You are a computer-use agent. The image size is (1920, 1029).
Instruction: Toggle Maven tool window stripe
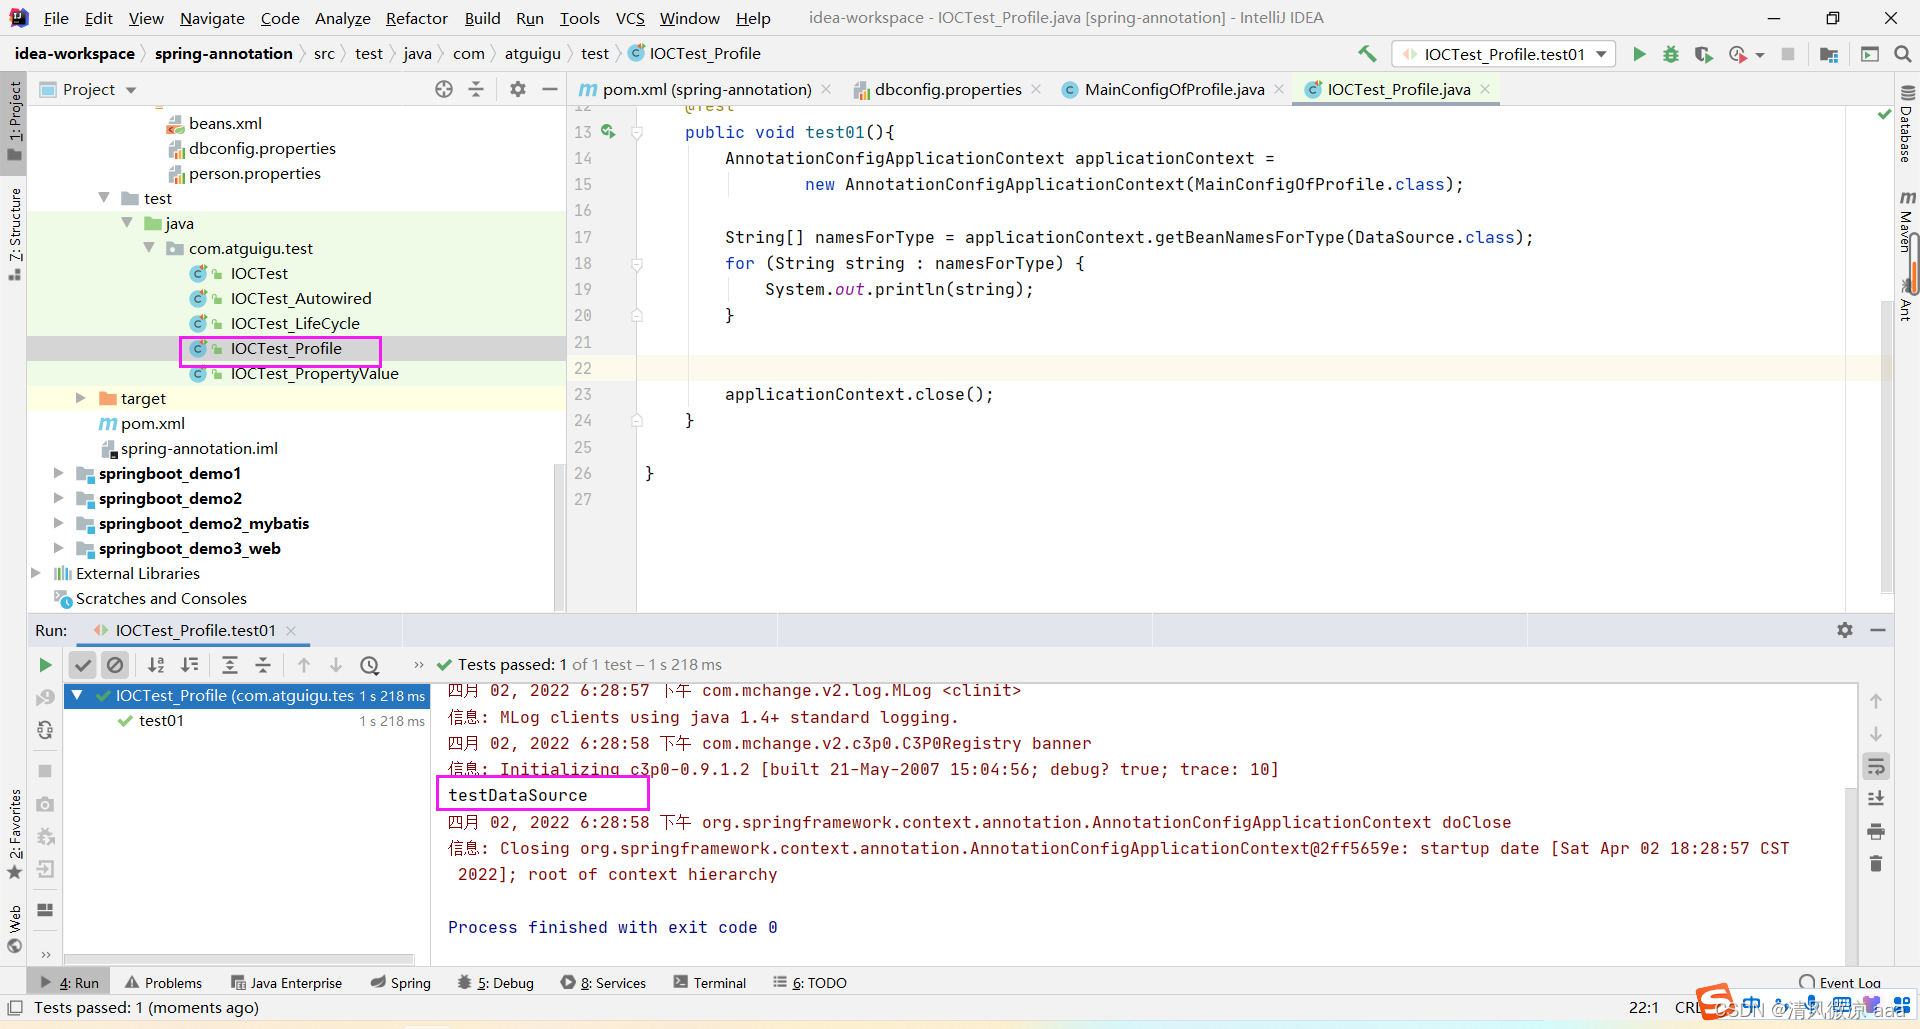pos(1907,222)
